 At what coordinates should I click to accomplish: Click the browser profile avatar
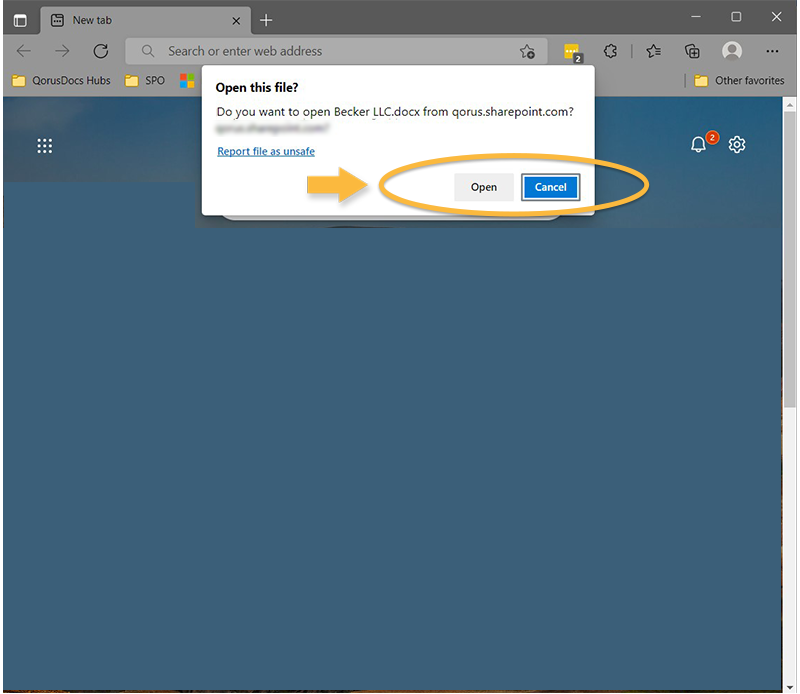[731, 51]
